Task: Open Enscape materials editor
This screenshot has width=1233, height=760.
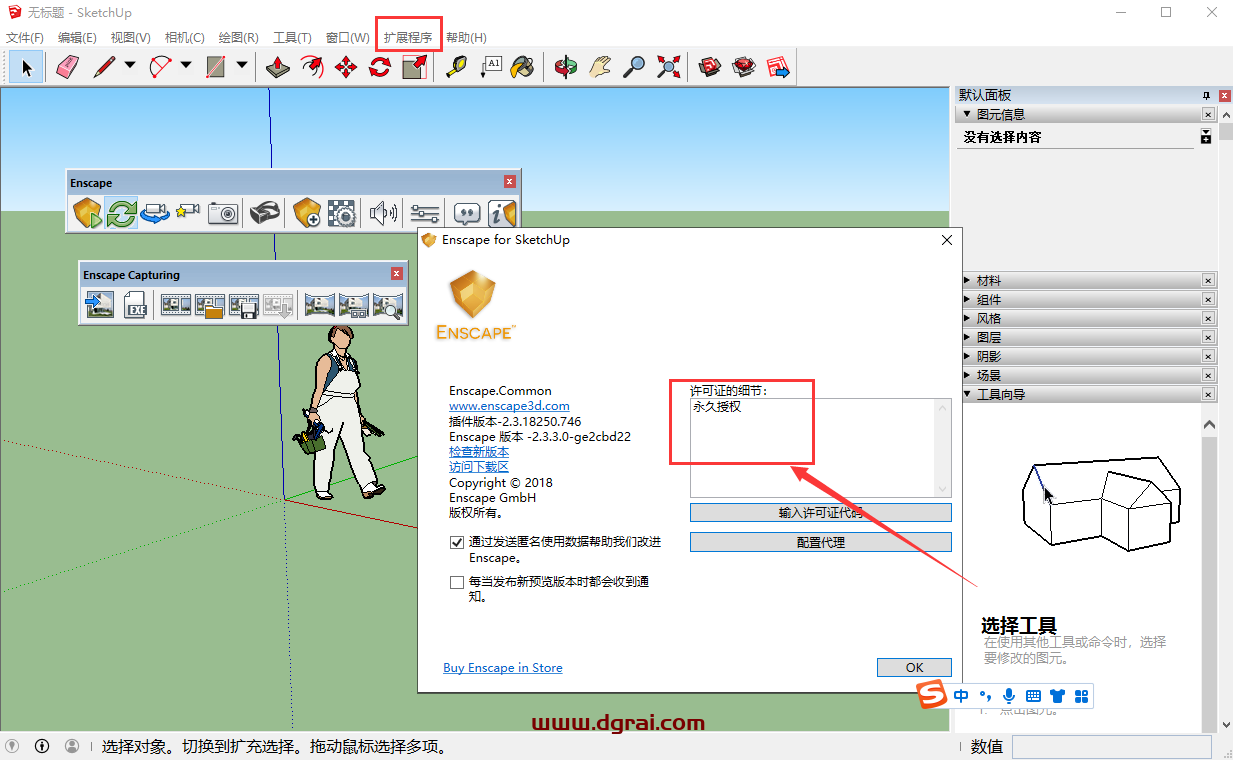Action: point(341,212)
